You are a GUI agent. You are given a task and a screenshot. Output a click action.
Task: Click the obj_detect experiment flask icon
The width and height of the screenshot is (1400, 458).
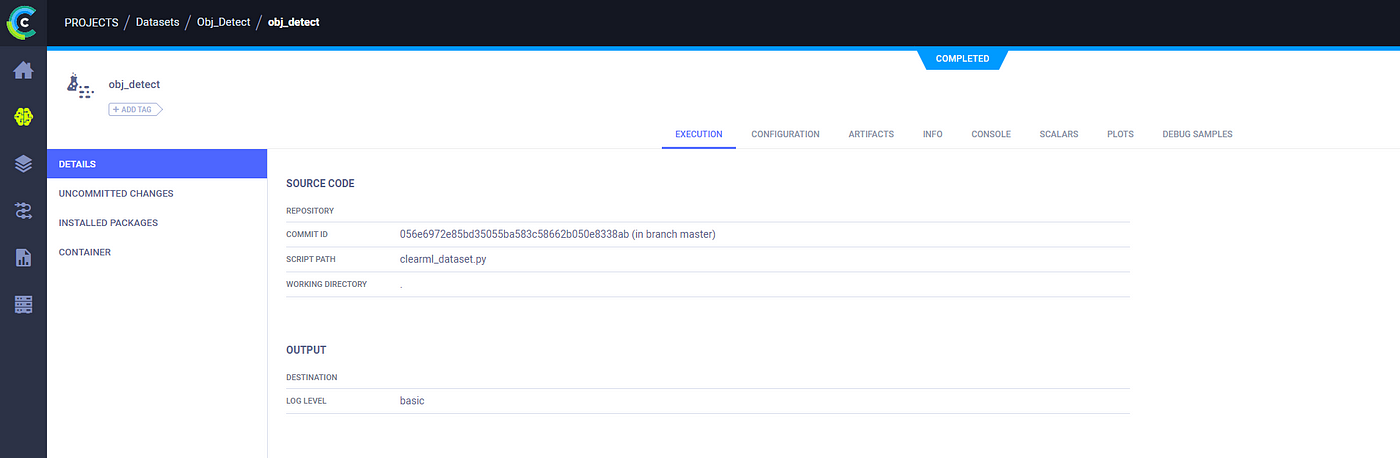pos(78,85)
